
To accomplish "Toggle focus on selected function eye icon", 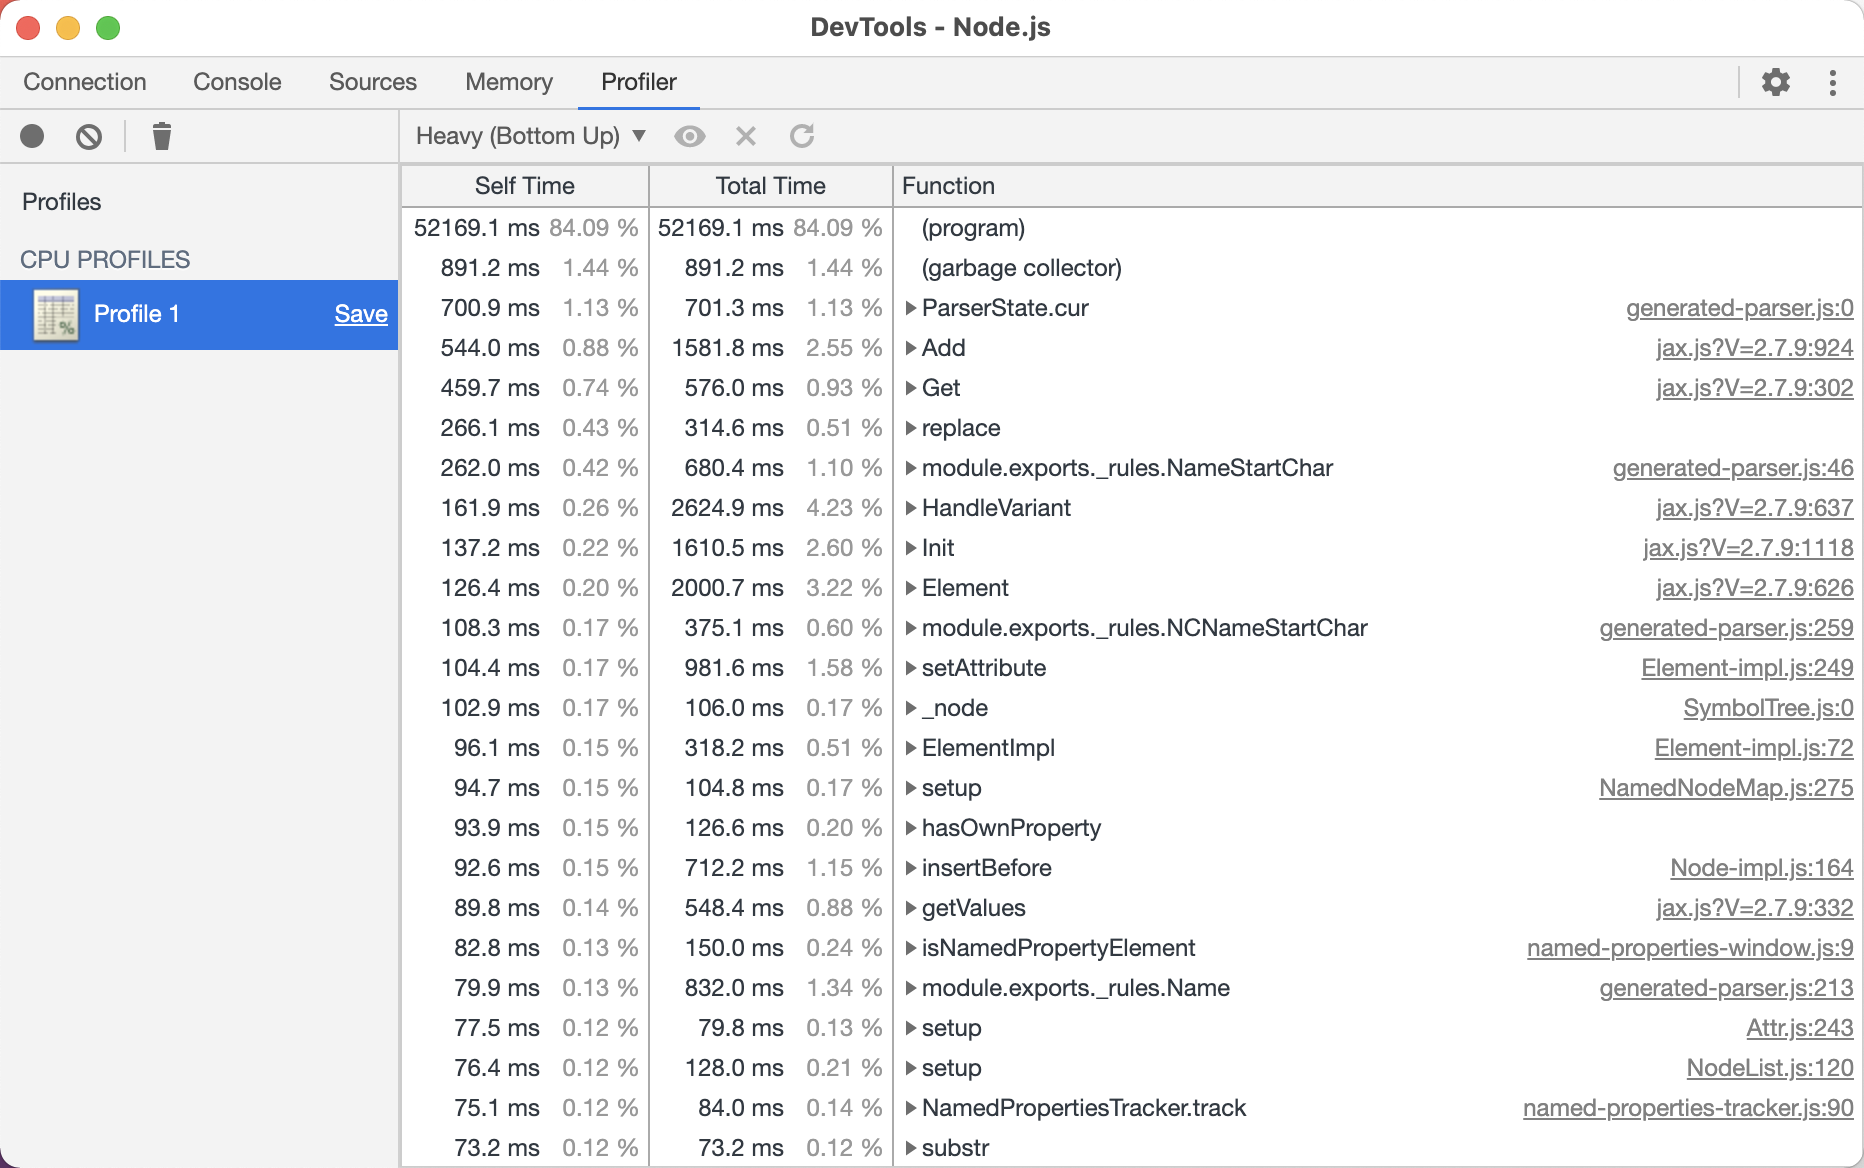I will pos(690,136).
